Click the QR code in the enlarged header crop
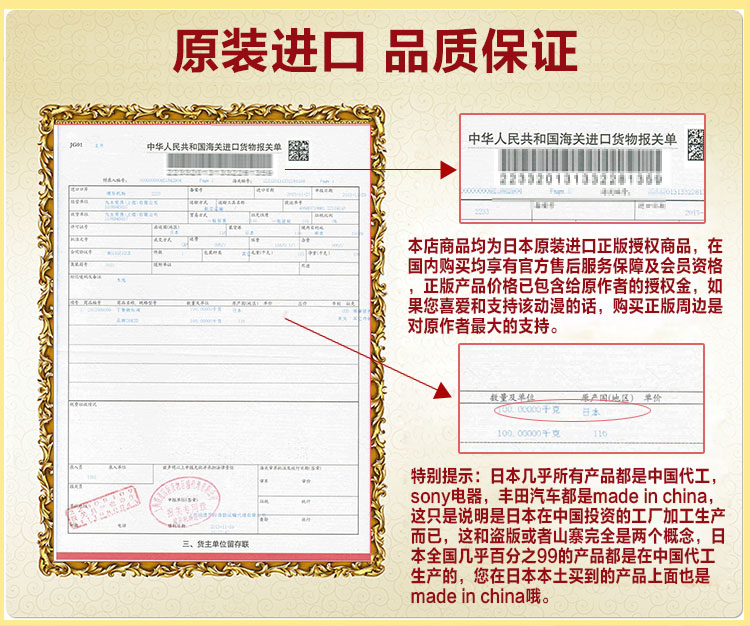Screen dimensions: 750x626 click(696, 144)
